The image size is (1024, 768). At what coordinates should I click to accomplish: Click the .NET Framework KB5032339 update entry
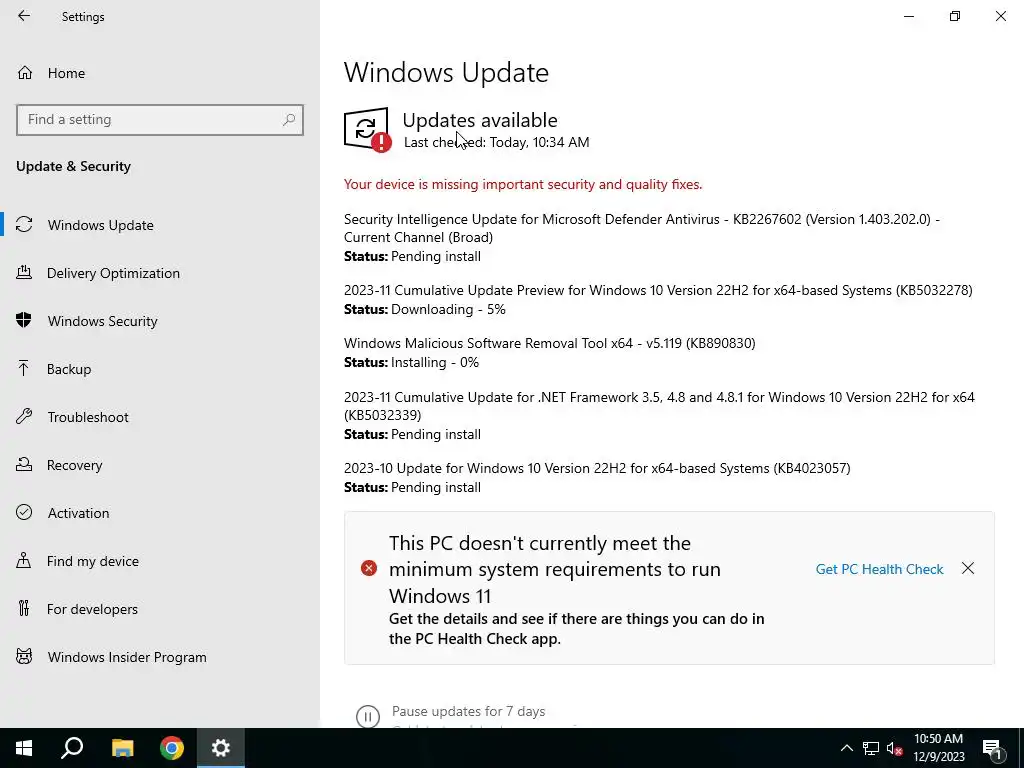coord(660,406)
